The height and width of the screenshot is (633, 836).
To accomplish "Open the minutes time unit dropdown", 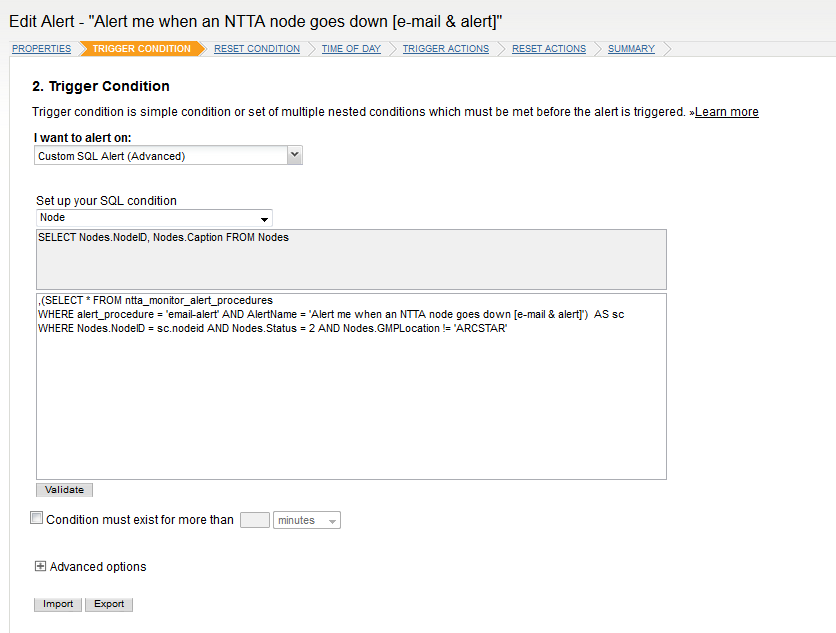I will (306, 520).
